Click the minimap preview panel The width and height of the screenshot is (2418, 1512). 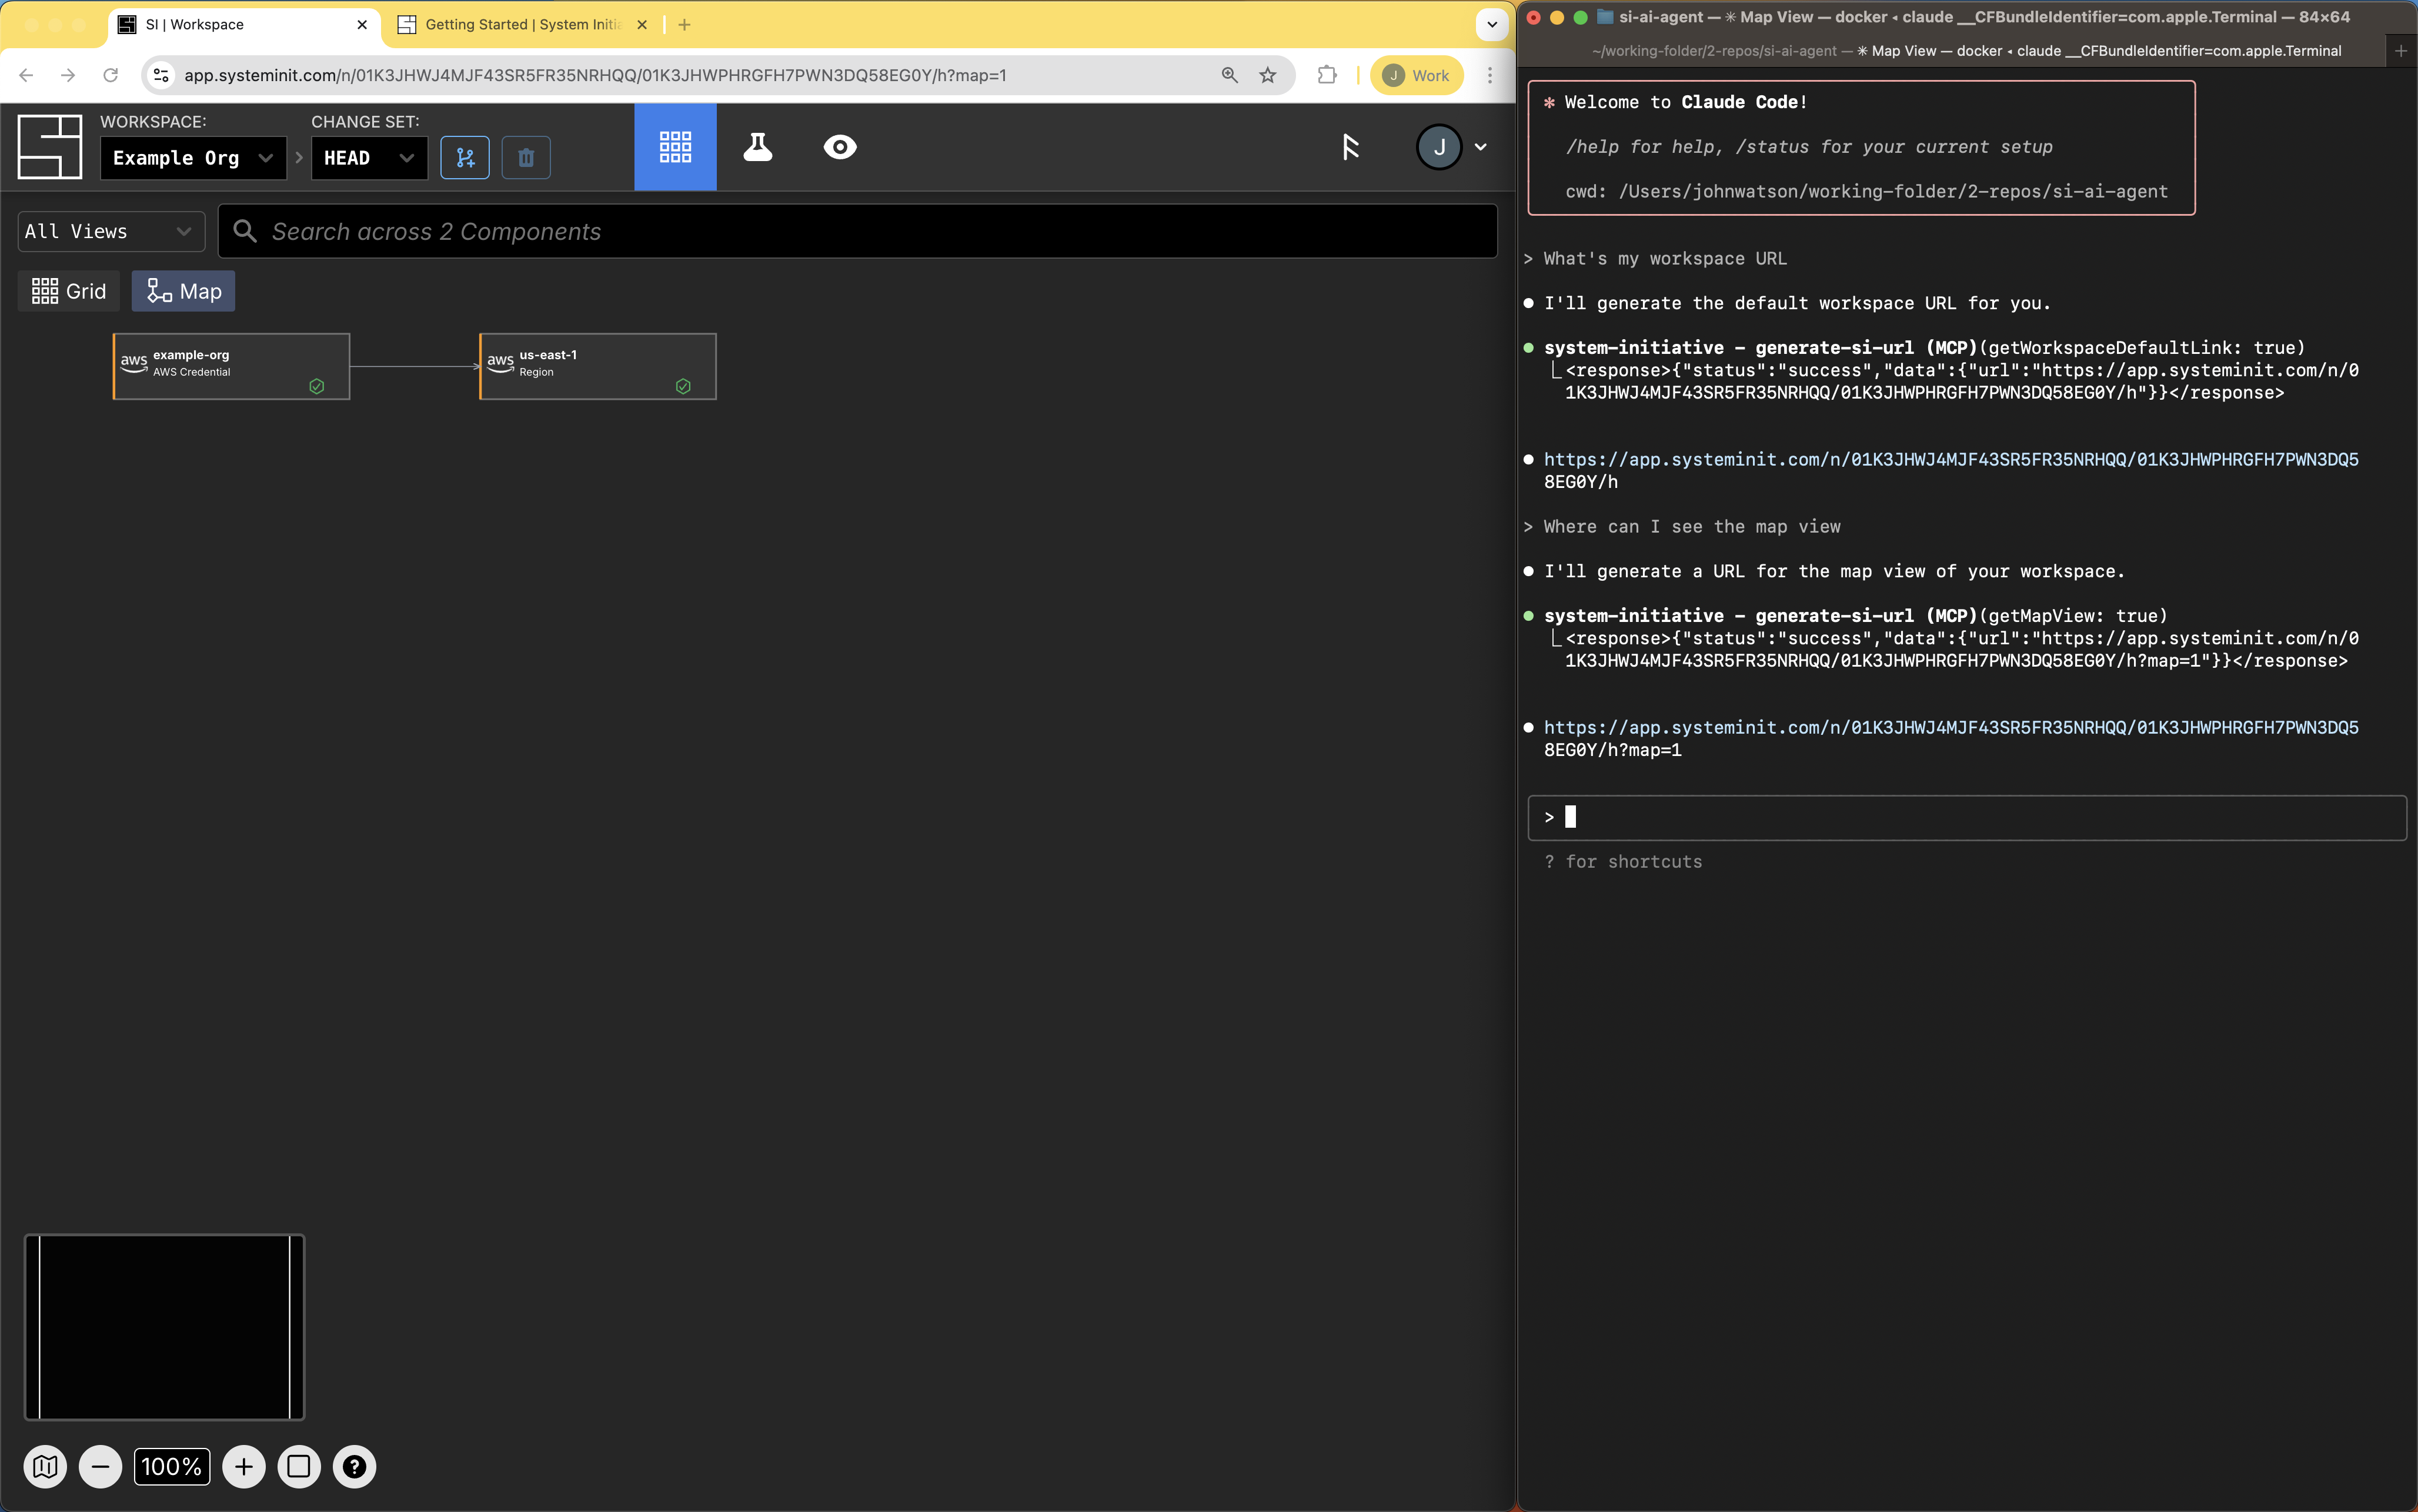point(164,1327)
